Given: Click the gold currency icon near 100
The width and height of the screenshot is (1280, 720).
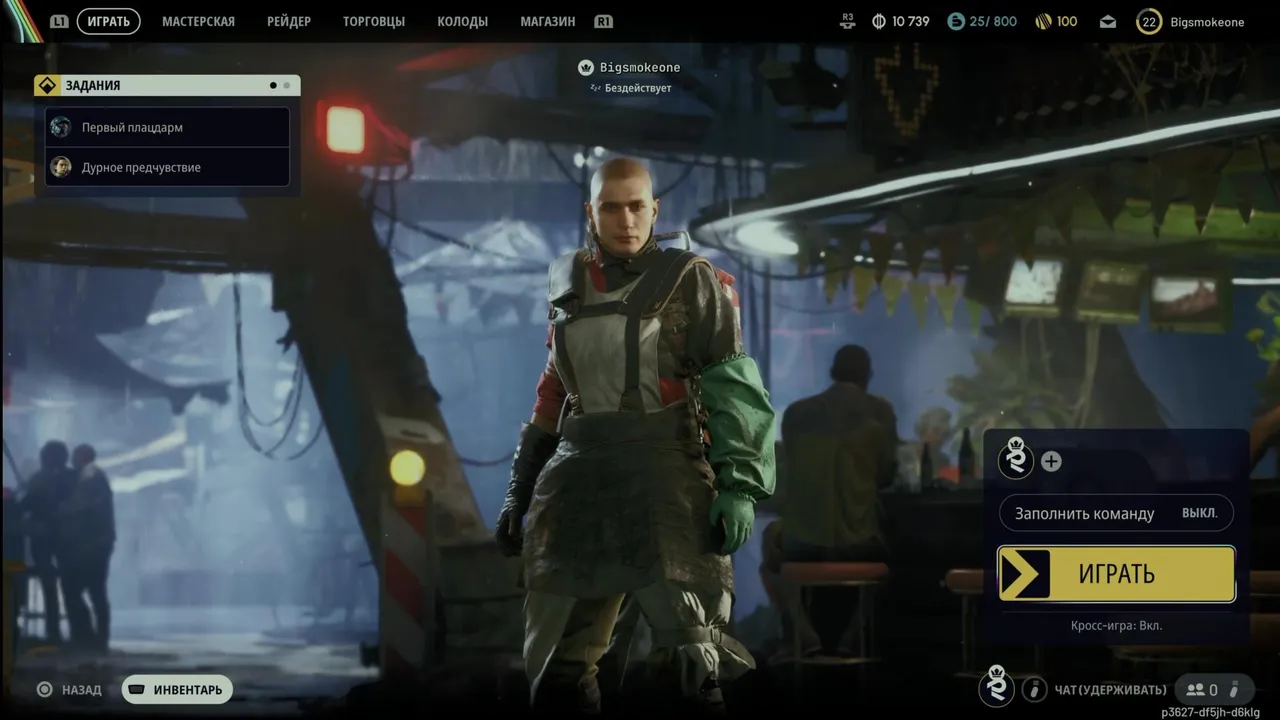Looking at the screenshot, I should pos(1042,21).
